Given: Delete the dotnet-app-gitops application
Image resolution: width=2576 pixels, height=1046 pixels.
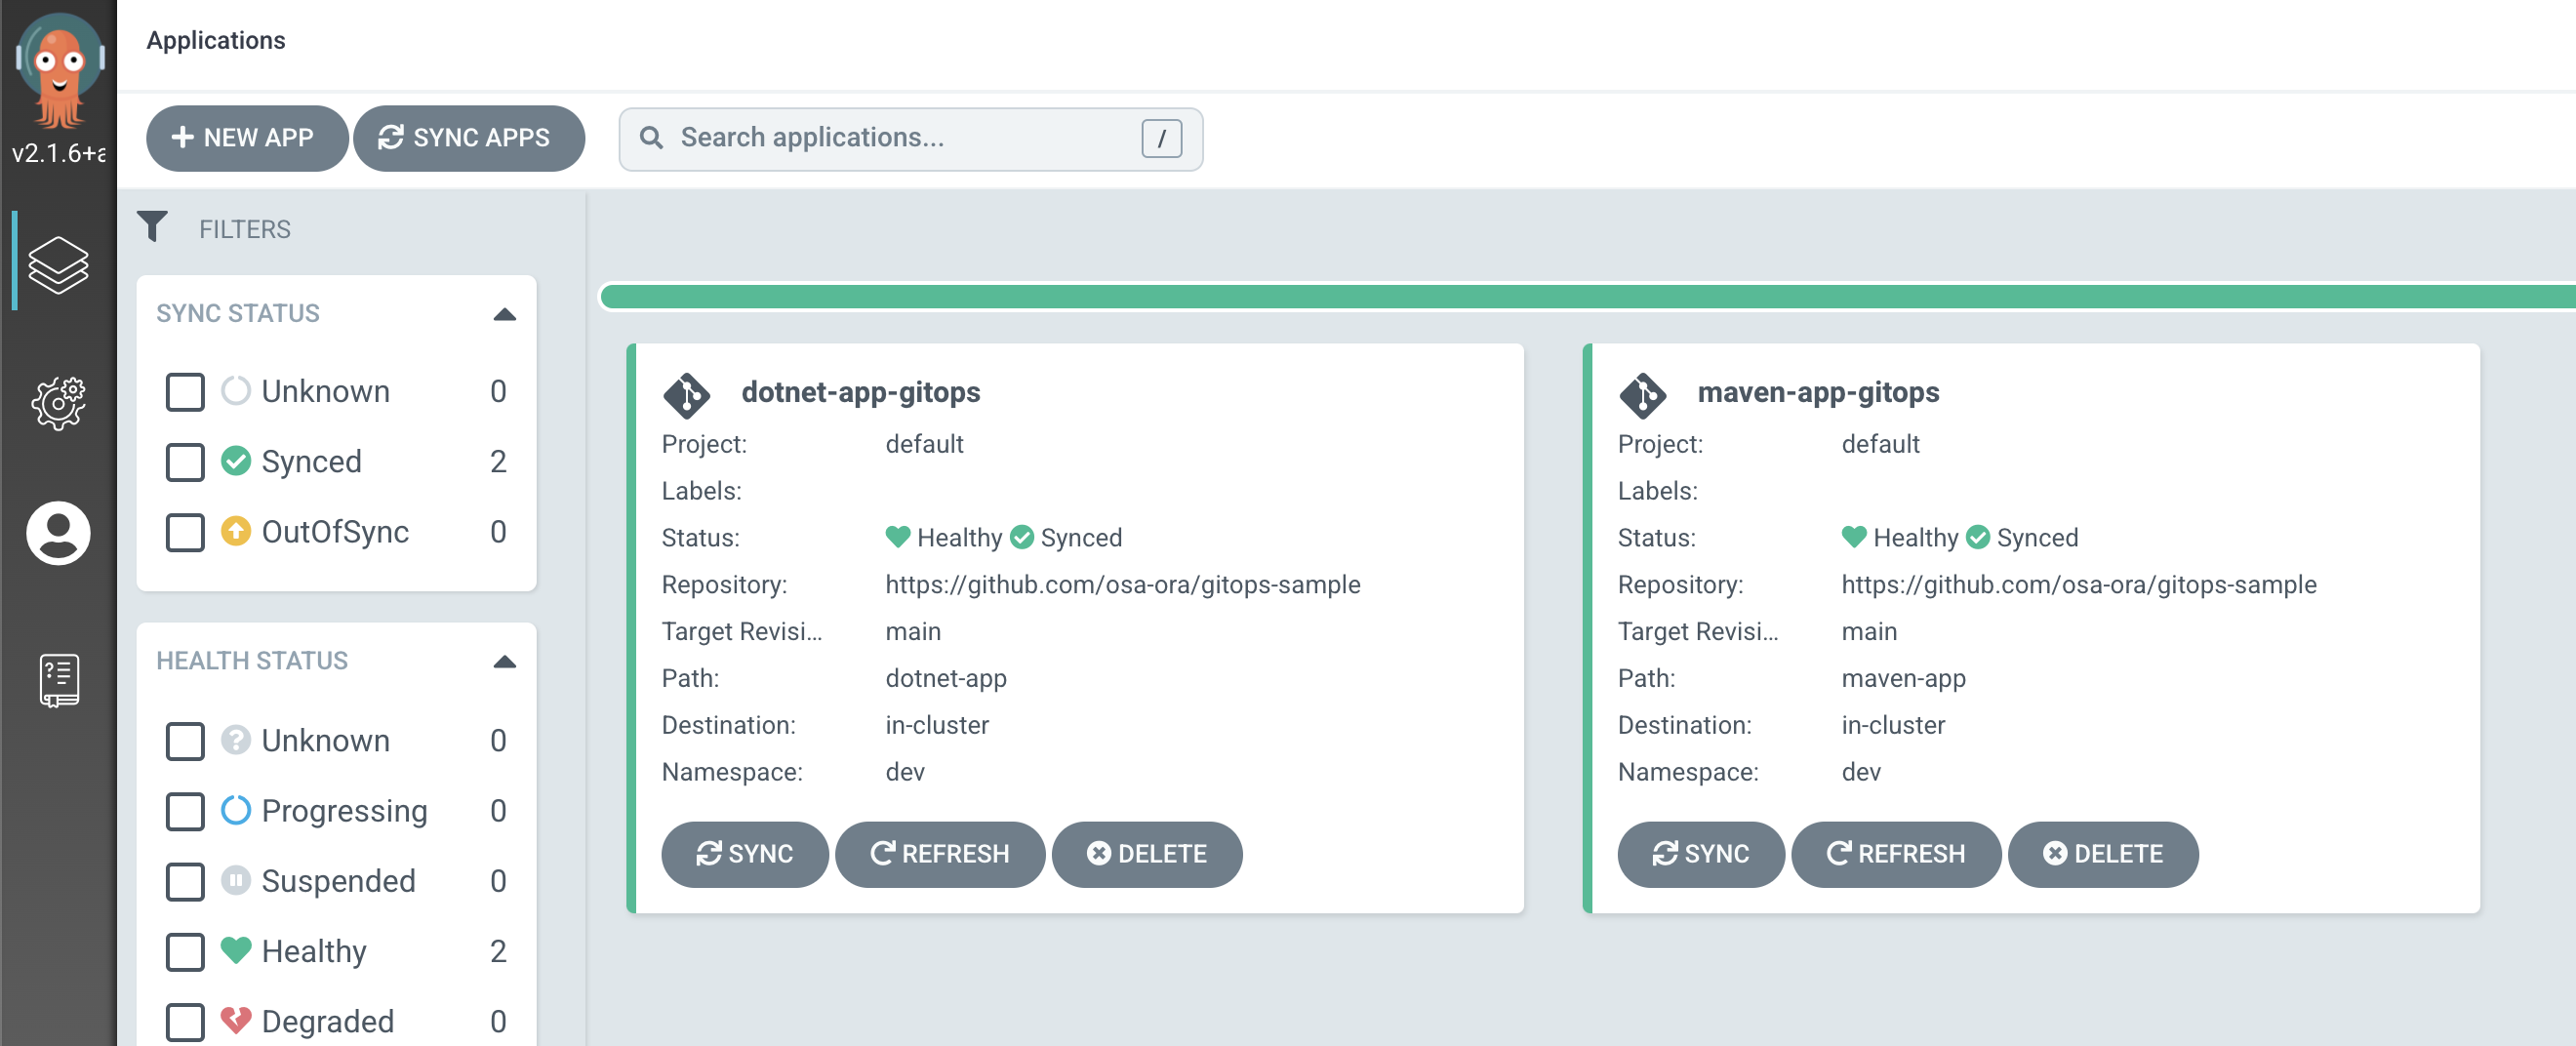Looking at the screenshot, I should point(1147,854).
